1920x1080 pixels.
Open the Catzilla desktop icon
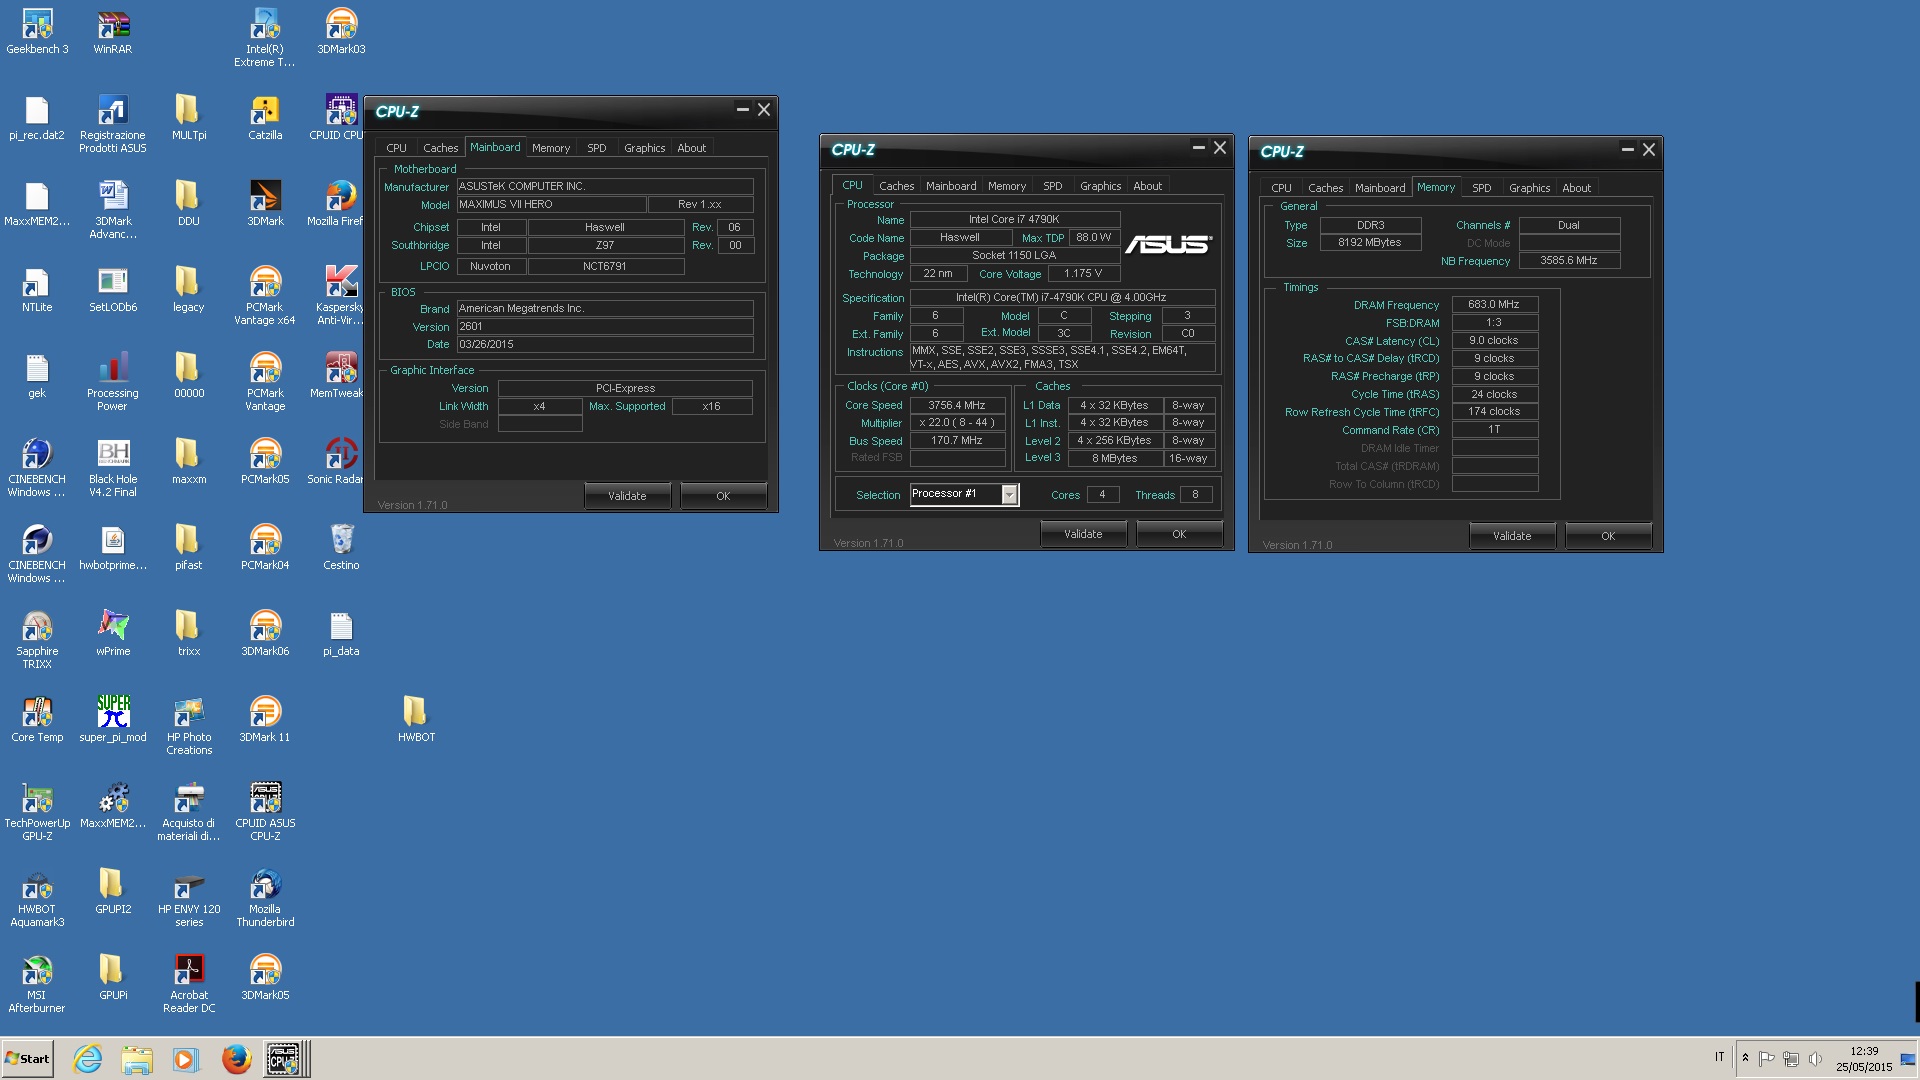(x=265, y=117)
